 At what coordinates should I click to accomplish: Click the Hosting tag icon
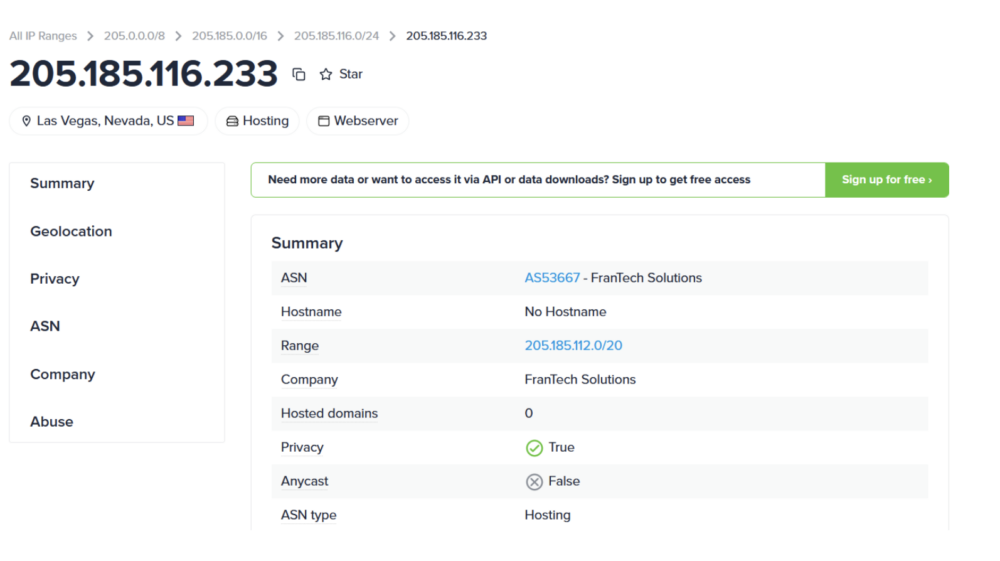tap(232, 121)
